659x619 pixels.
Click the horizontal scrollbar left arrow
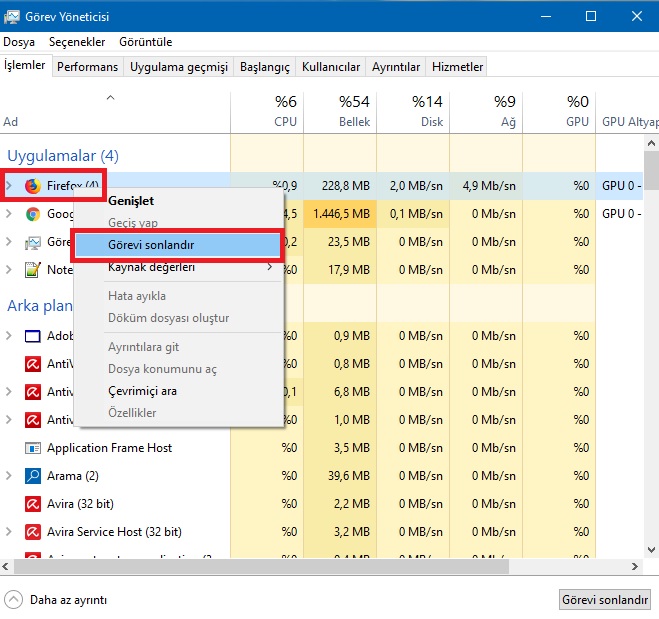tap(5, 566)
